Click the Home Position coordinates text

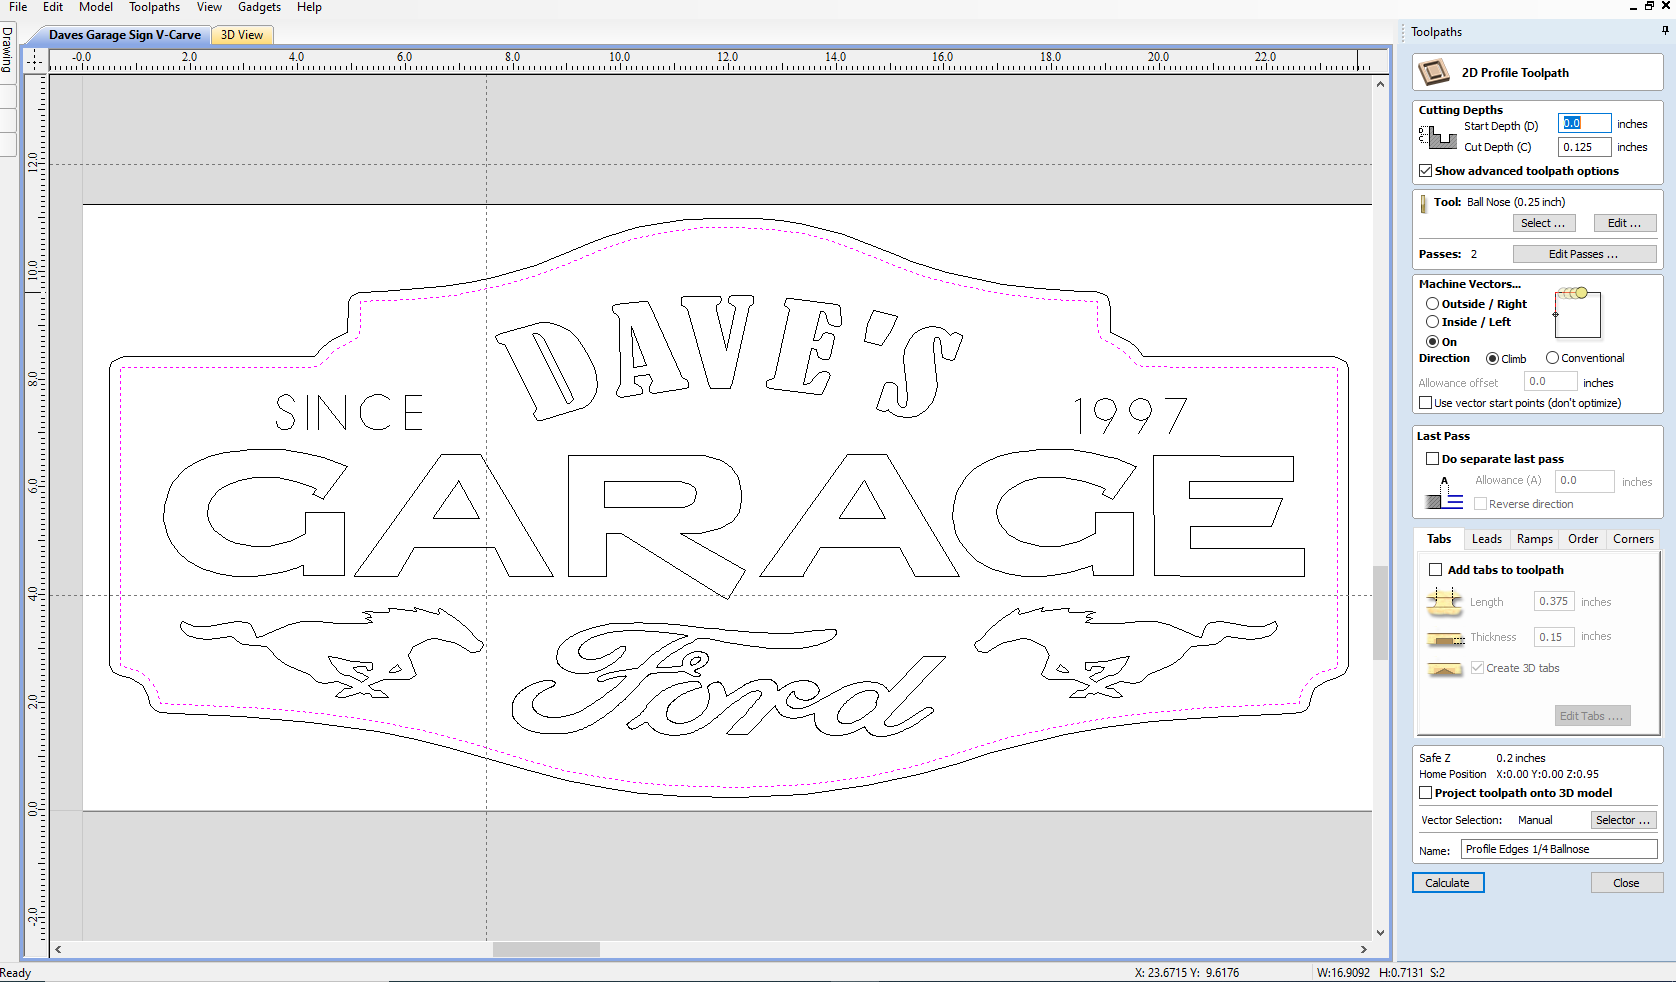click(1547, 774)
